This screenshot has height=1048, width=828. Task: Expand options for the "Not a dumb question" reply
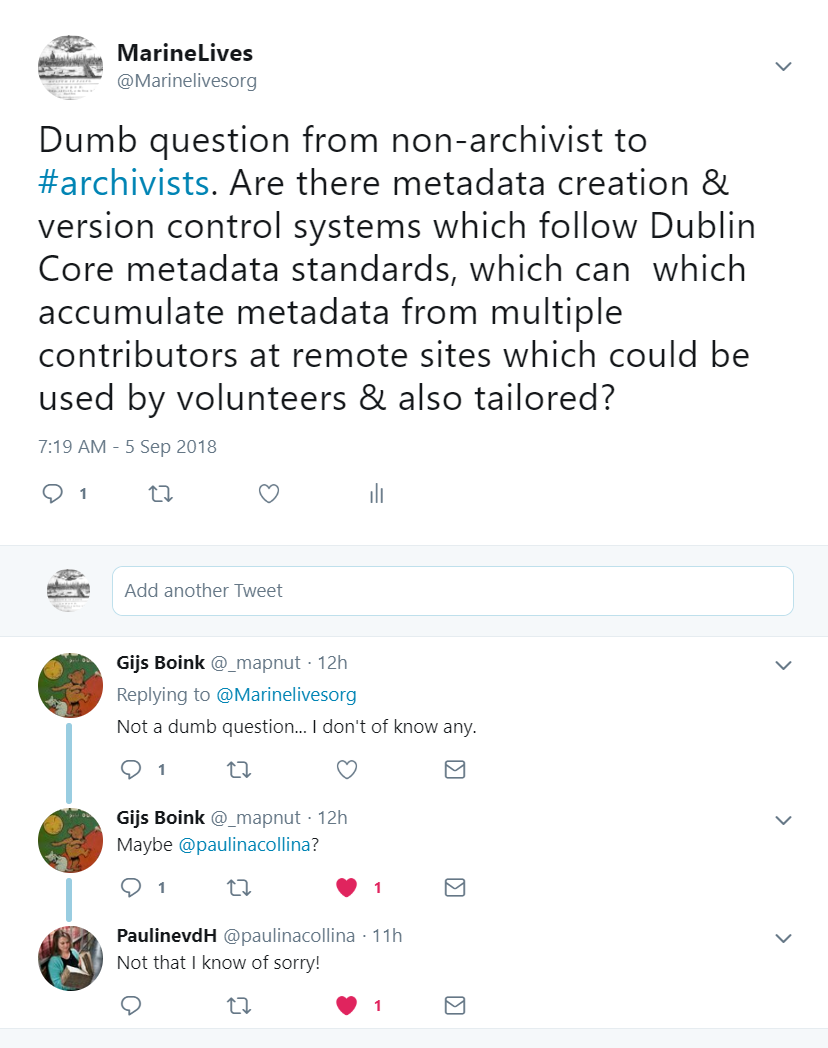point(783,665)
